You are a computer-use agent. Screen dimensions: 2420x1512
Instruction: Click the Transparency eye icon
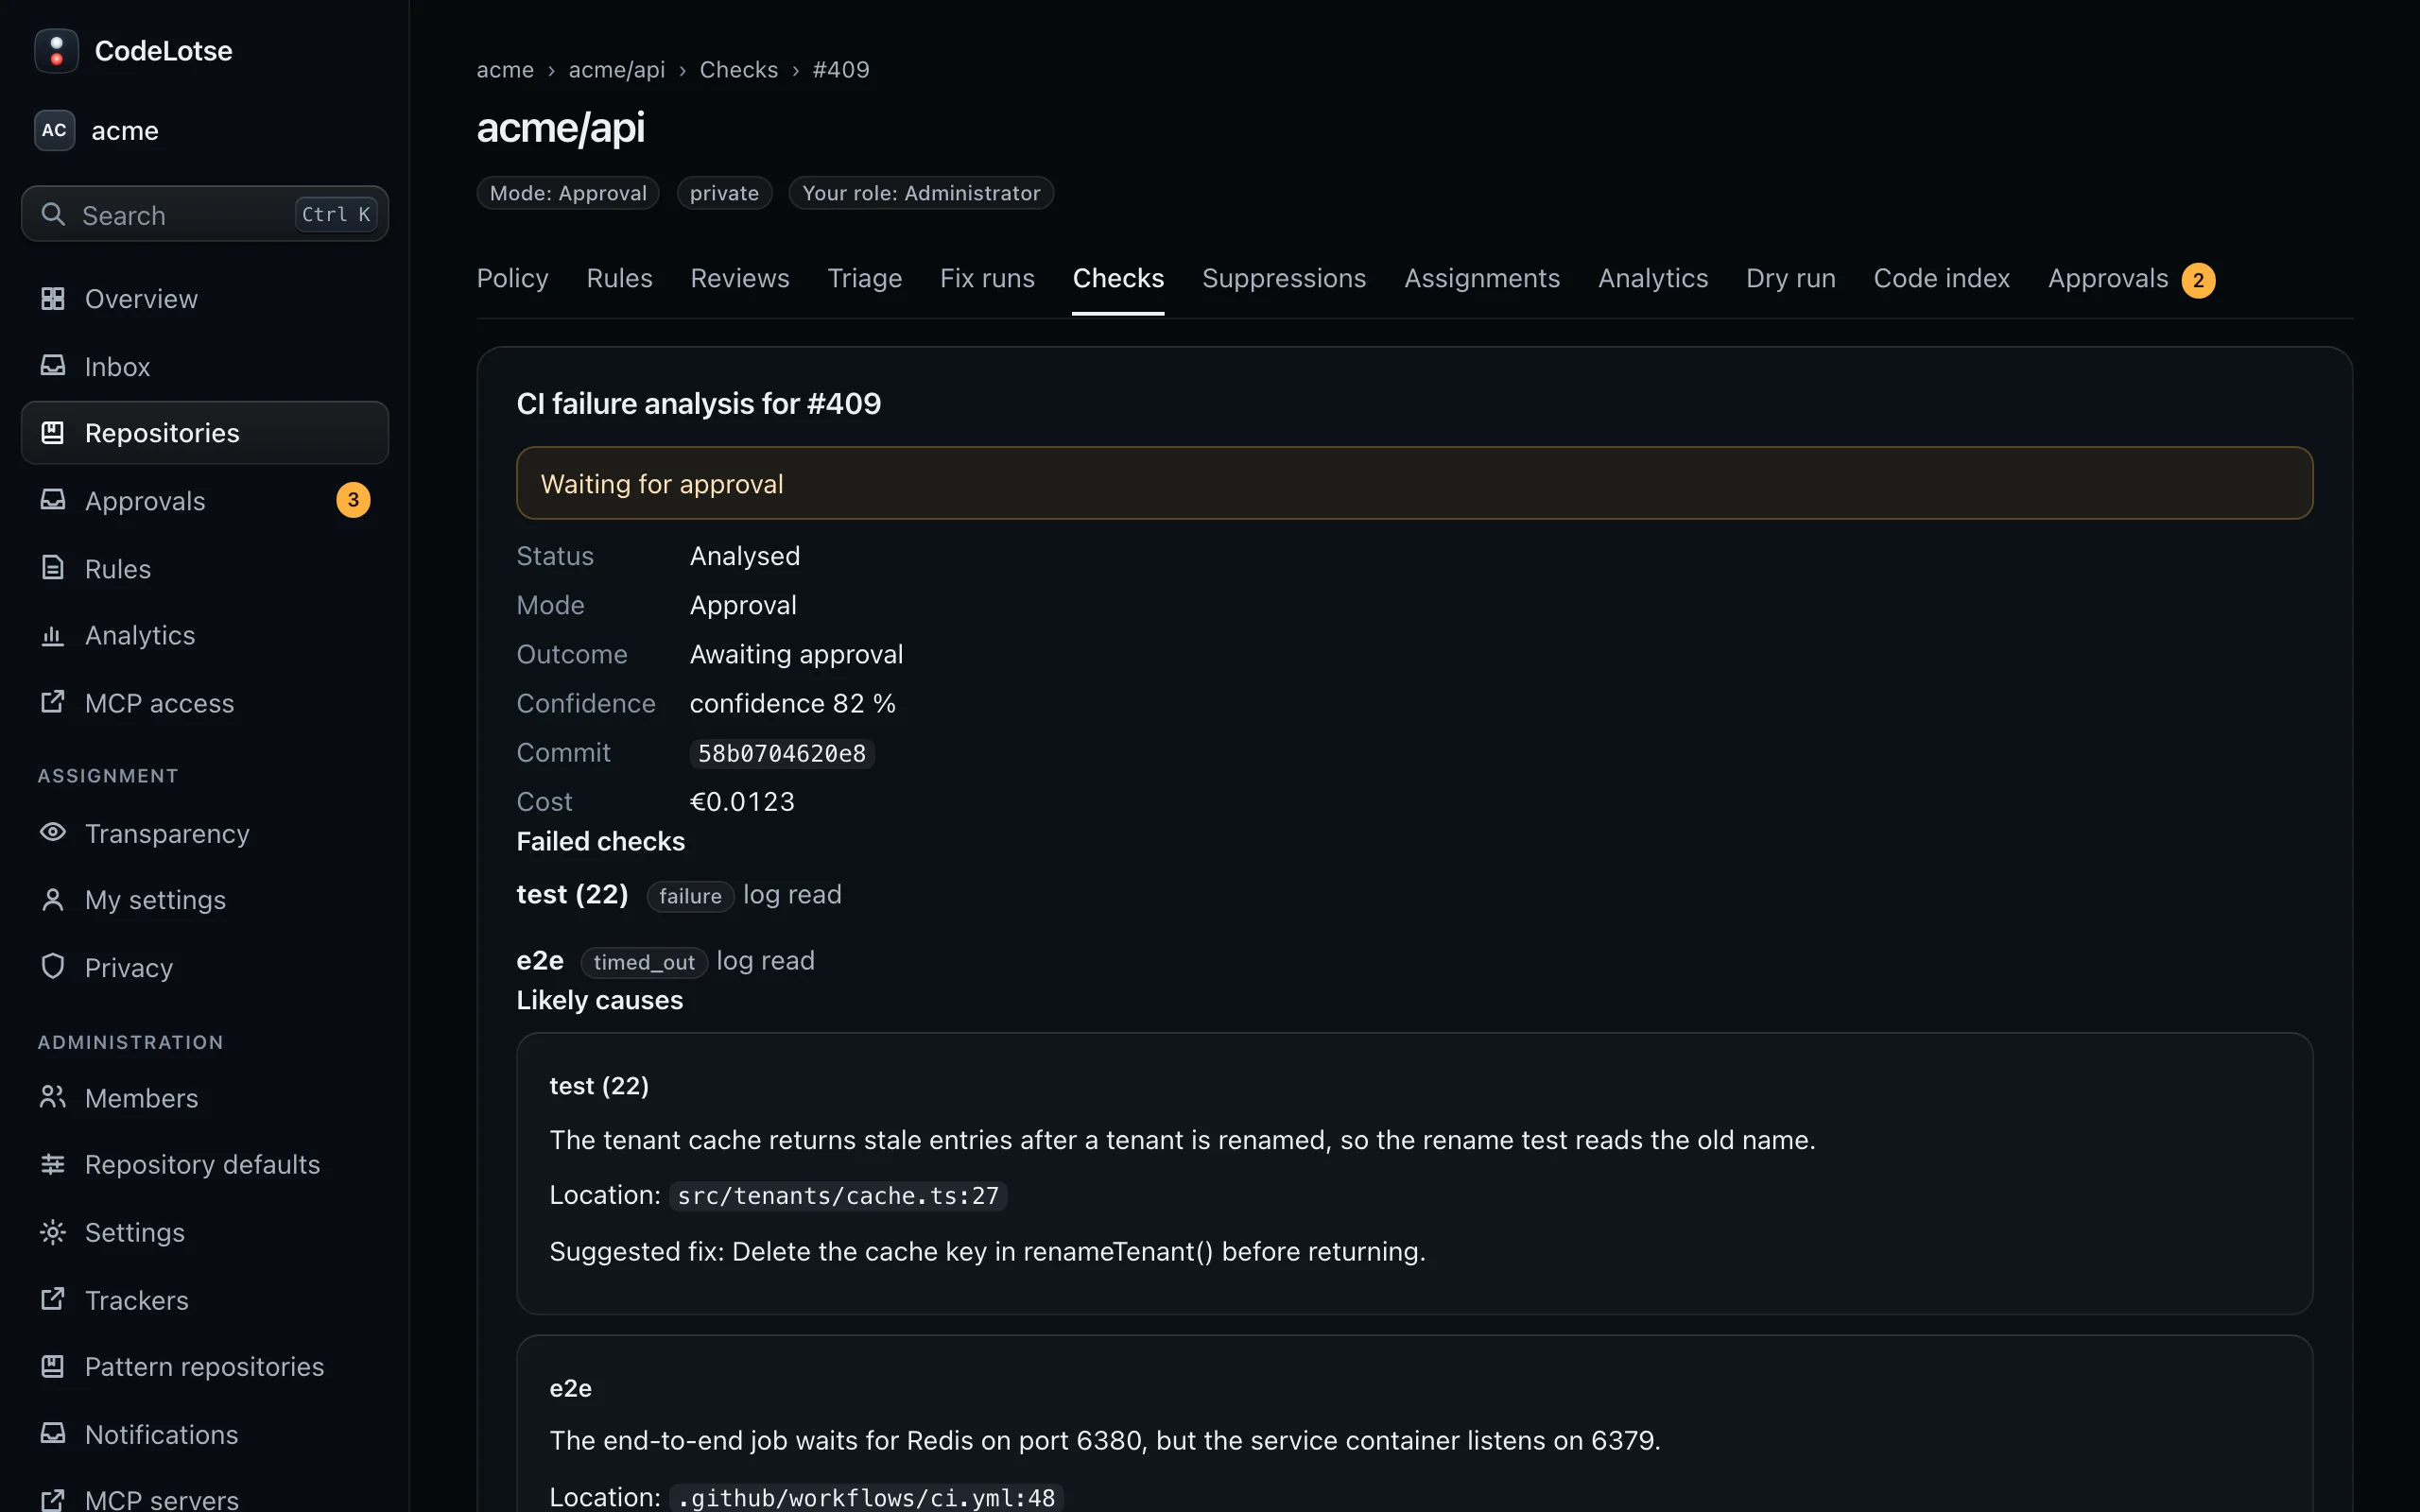point(53,832)
